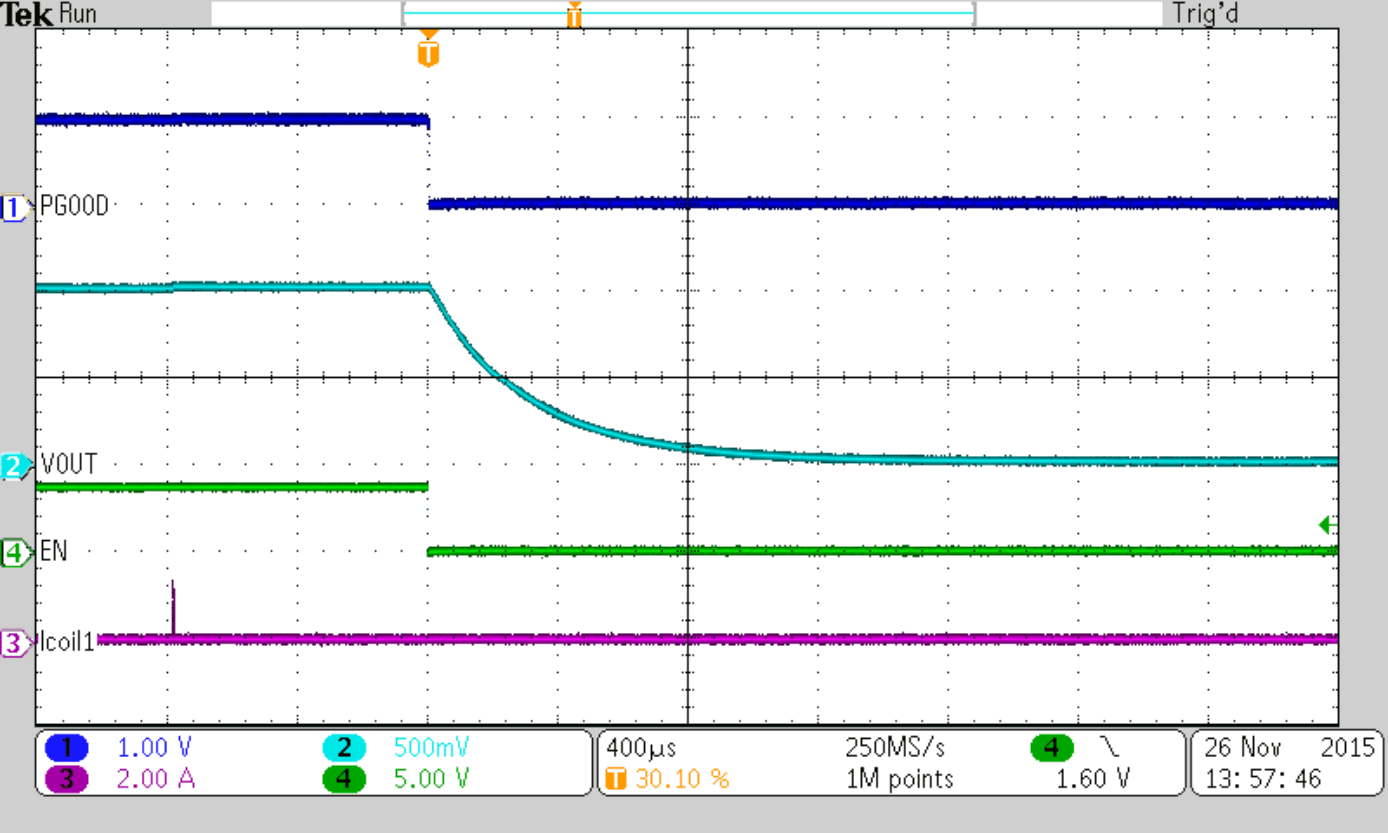Click the cyan channel 2 badge
Image resolution: width=1388 pixels, height=833 pixels.
pyautogui.click(x=343, y=747)
